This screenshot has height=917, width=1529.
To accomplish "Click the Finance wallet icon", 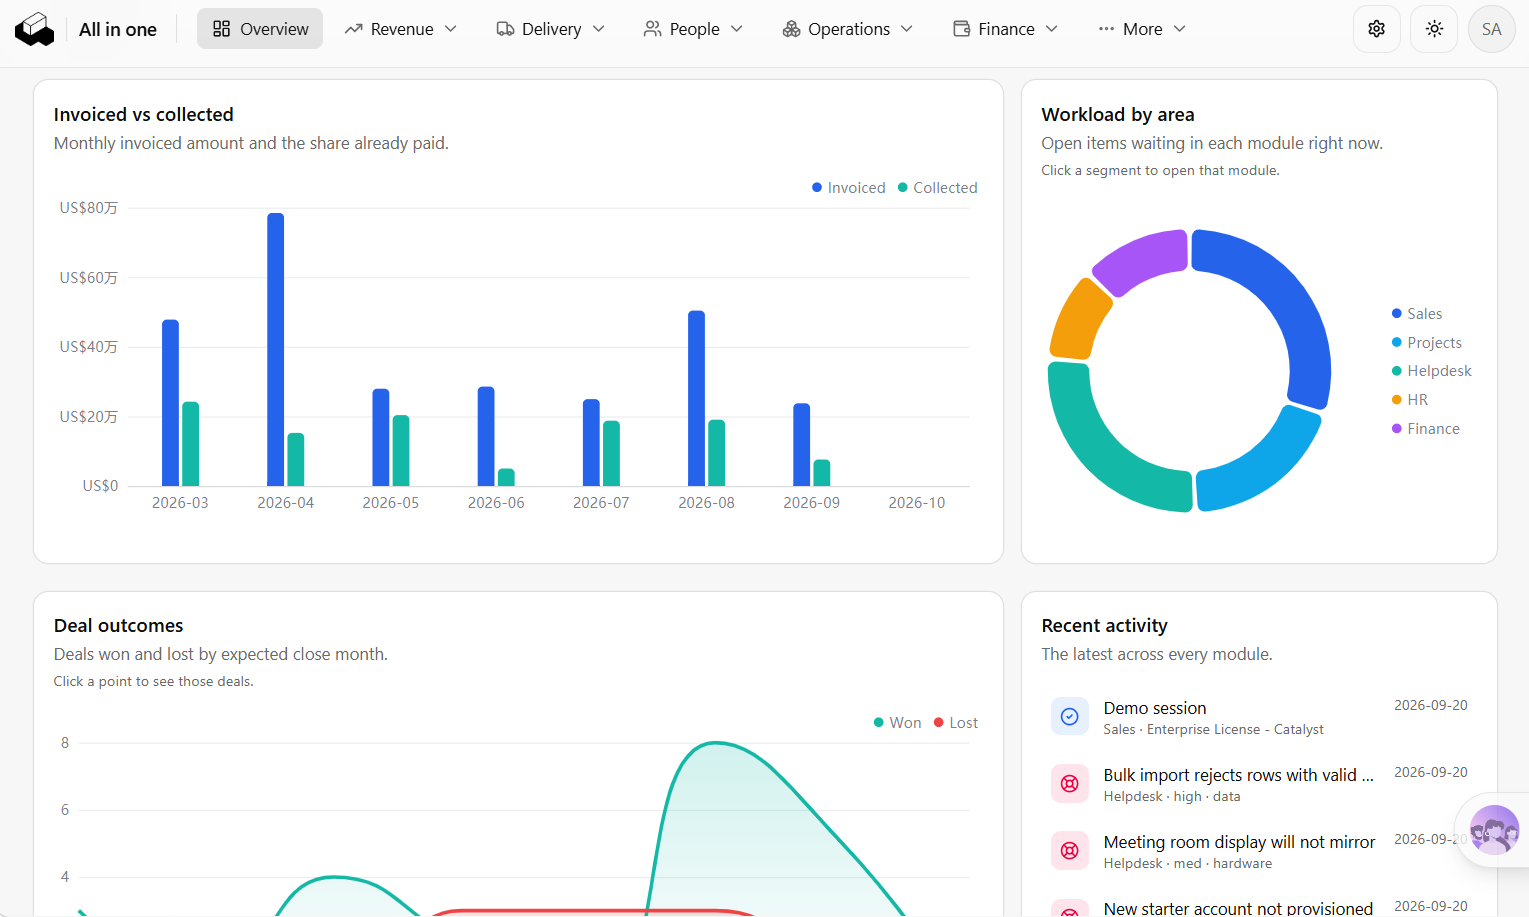I will [962, 29].
